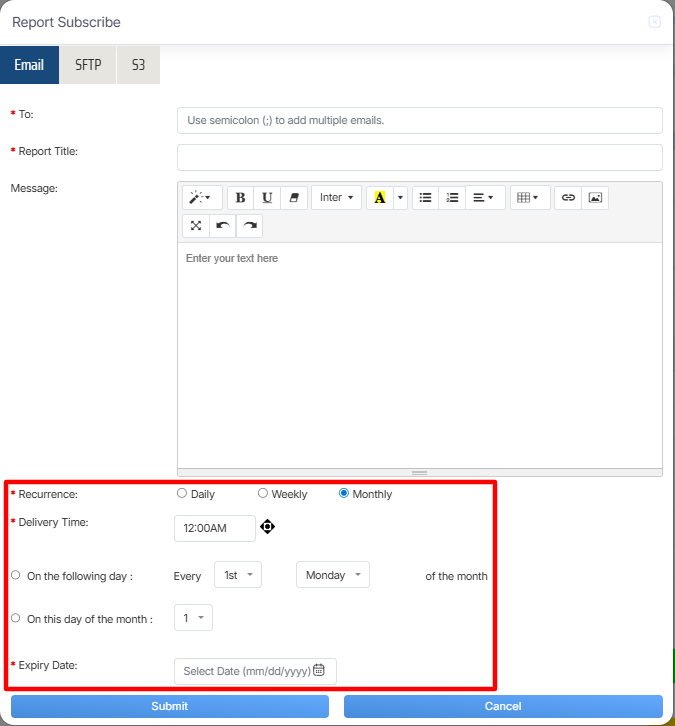
Task: Click the Cancel button
Action: tap(503, 706)
